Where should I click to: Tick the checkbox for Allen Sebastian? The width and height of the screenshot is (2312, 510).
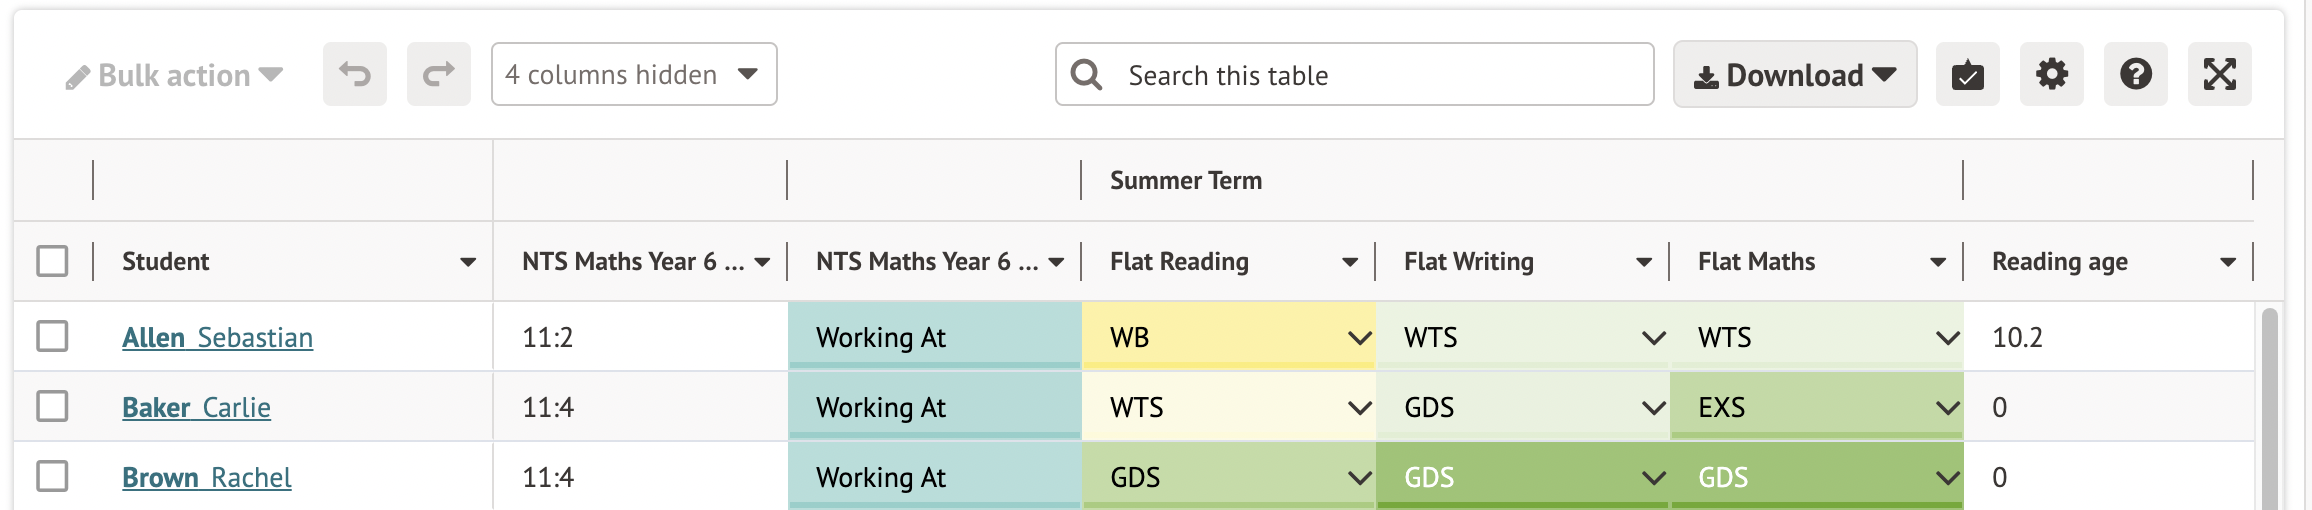coord(52,336)
